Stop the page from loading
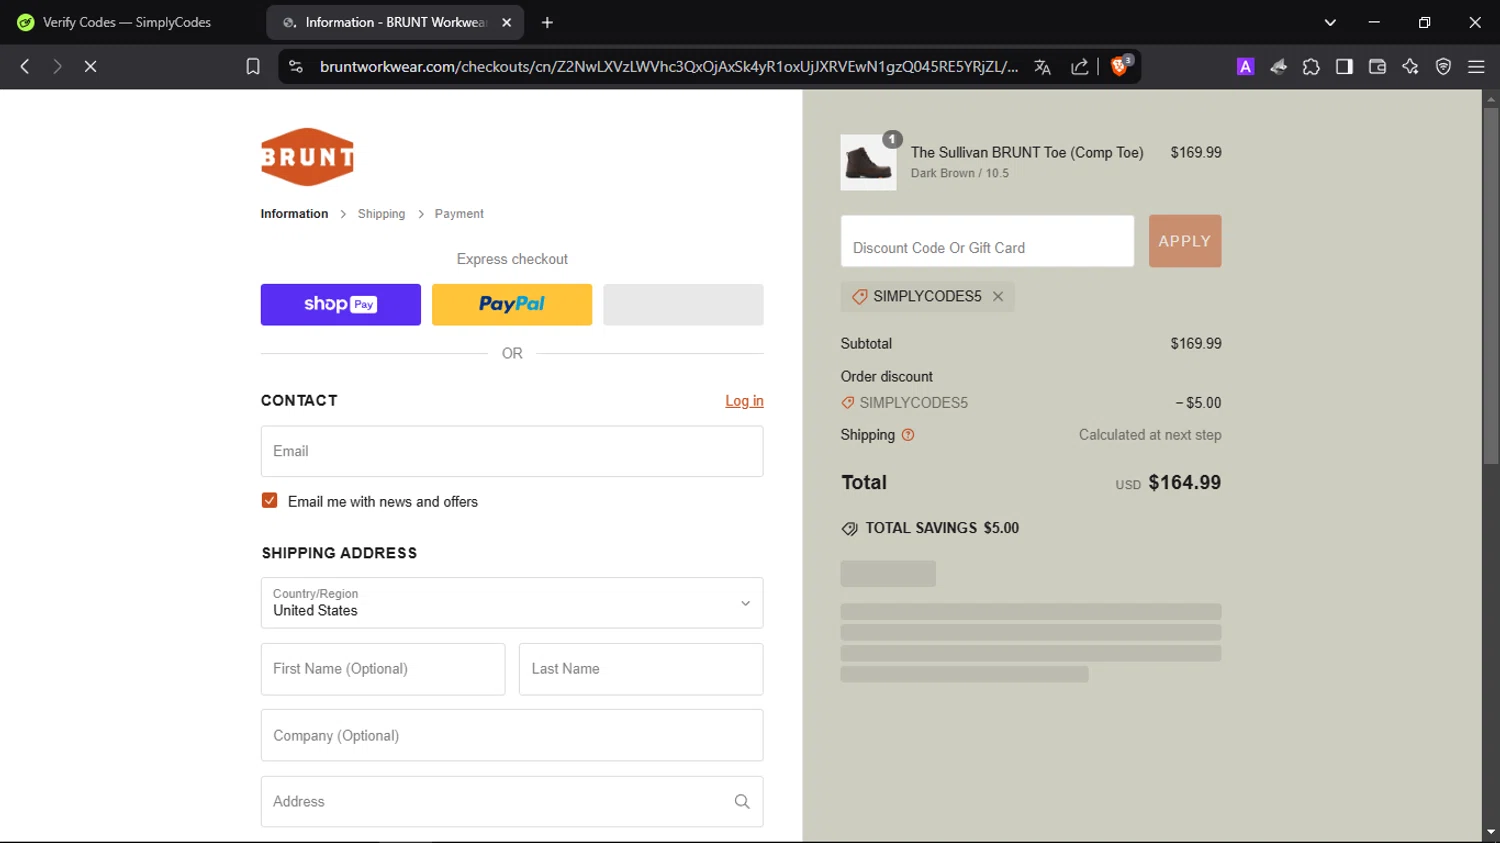Screen dimensions: 1500x843 (x=90, y=66)
